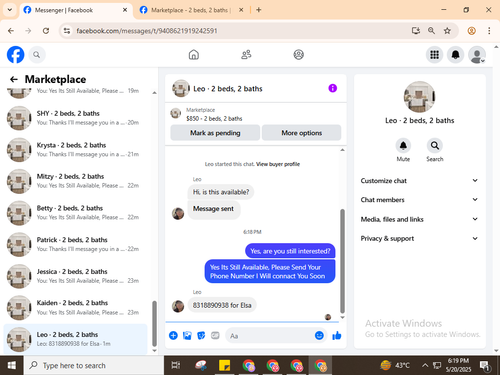Expand the Privacy & support section
500x375 pixels.
pos(419,238)
